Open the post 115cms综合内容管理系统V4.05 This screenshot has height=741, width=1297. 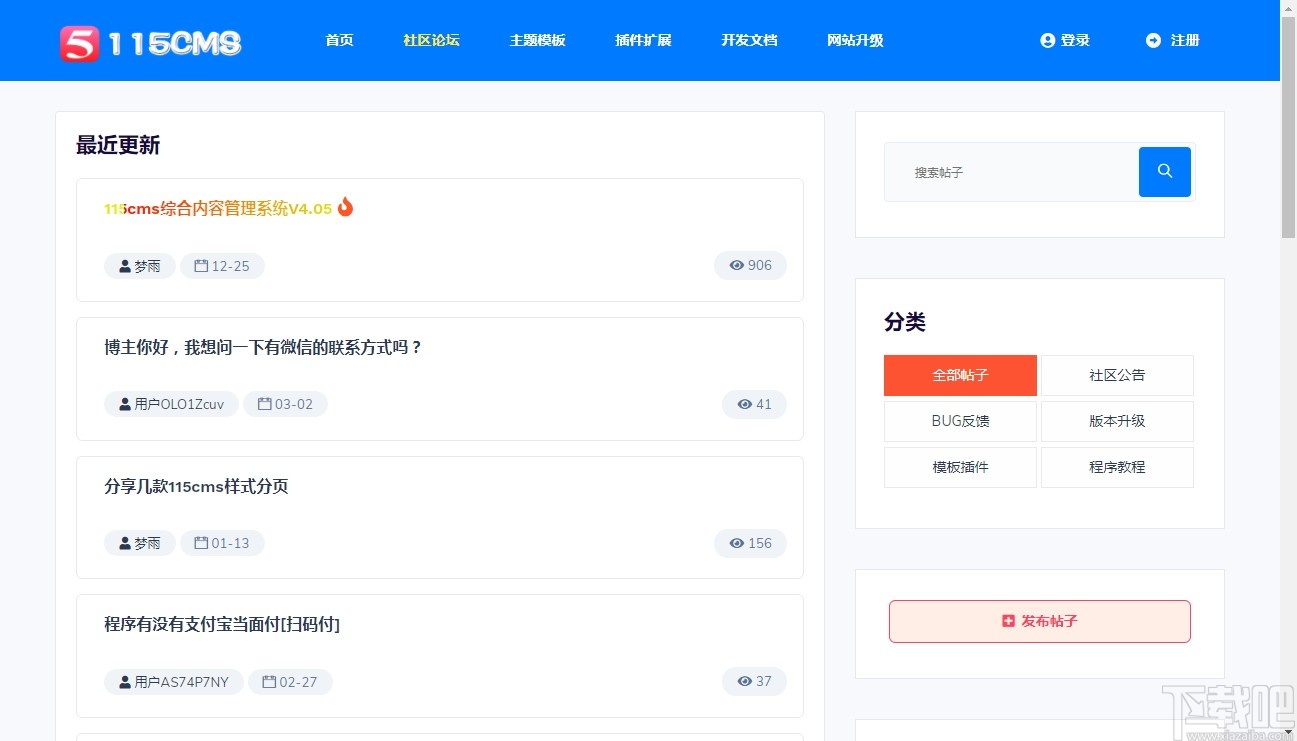pyautogui.click(x=218, y=209)
